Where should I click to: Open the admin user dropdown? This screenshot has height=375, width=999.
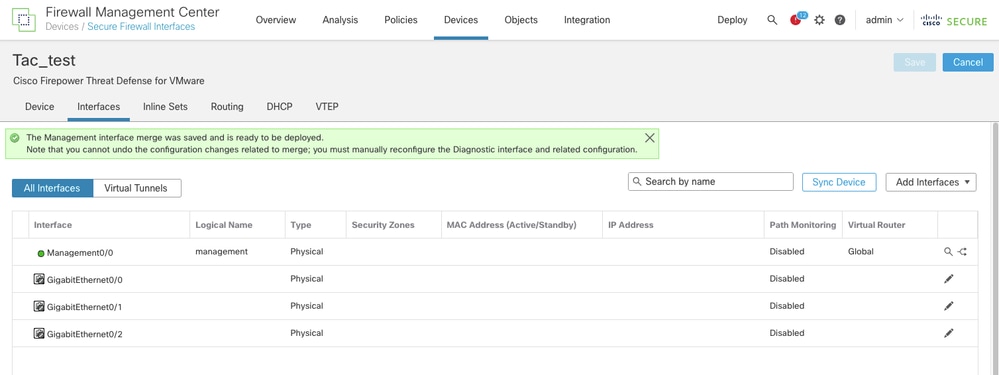point(884,20)
